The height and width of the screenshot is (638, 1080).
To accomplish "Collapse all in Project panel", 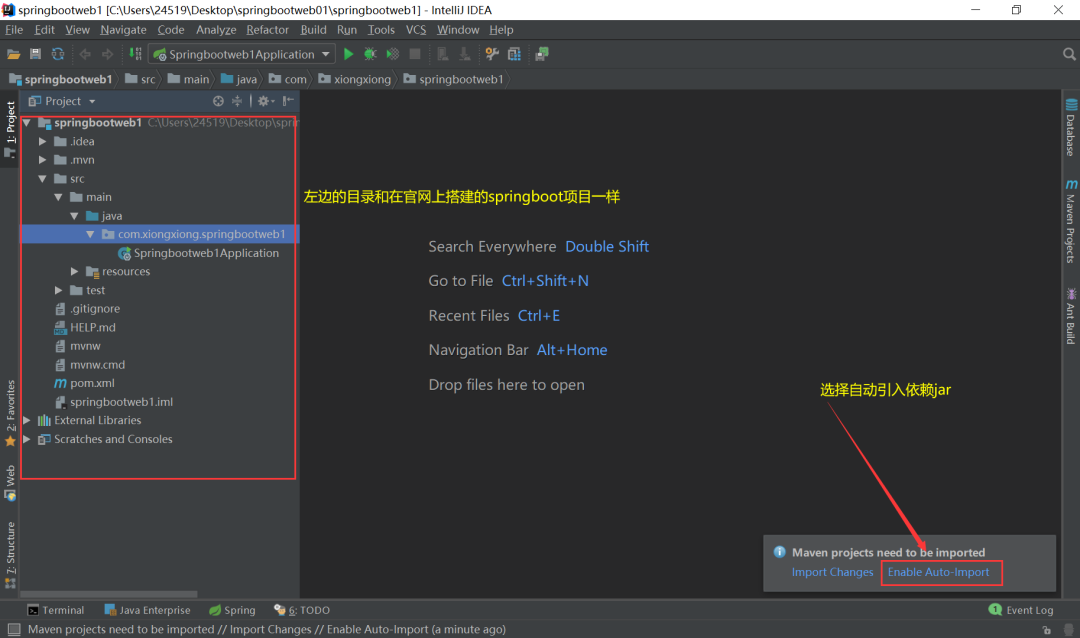I will 237,101.
